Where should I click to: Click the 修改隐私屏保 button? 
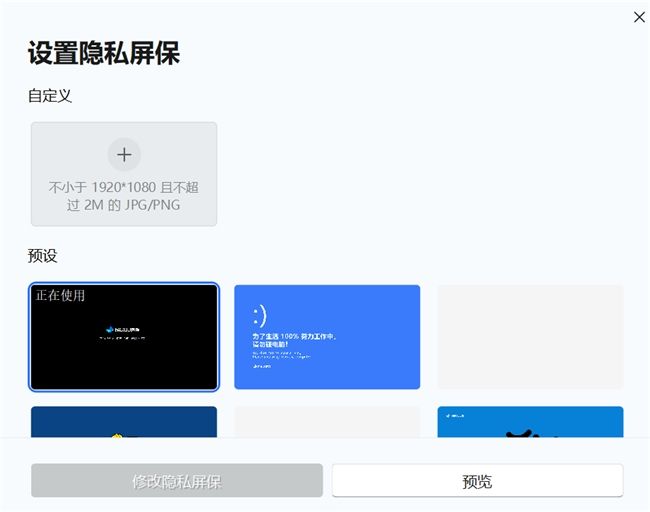coord(177,480)
